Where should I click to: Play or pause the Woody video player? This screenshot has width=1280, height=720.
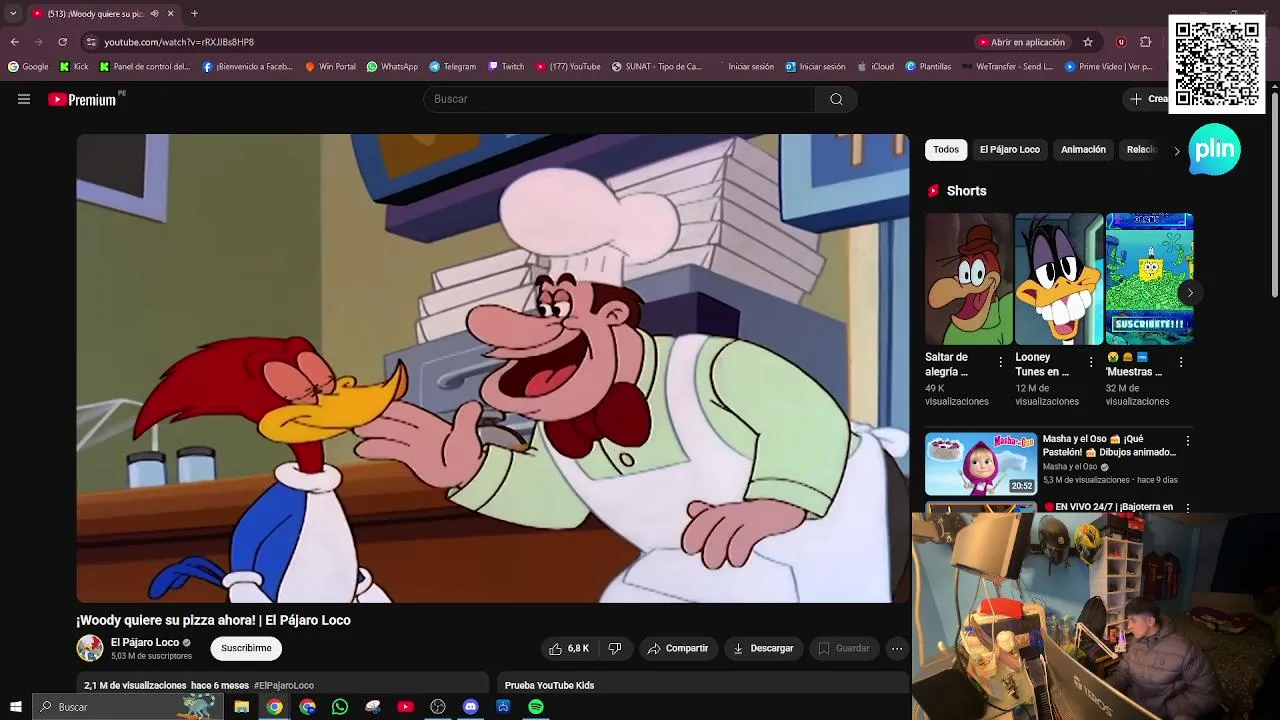[493, 368]
